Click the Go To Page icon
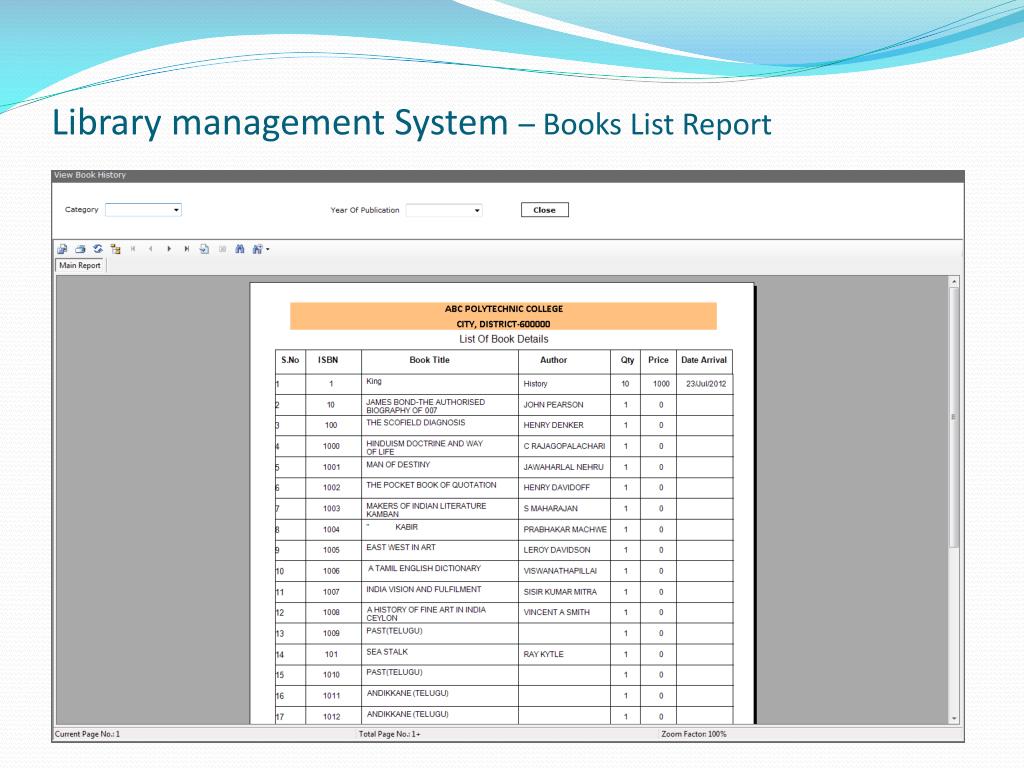1024x768 pixels. 204,249
